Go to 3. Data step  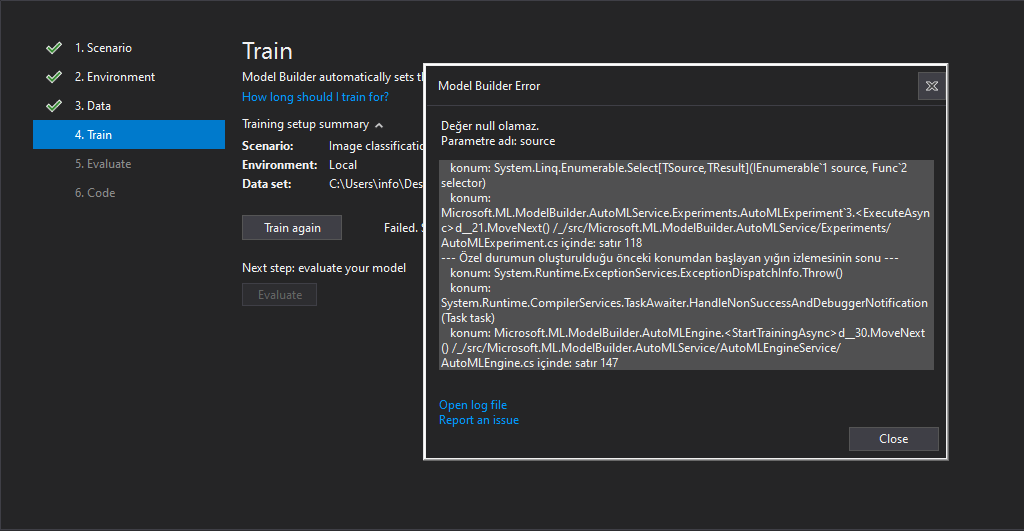(x=93, y=106)
